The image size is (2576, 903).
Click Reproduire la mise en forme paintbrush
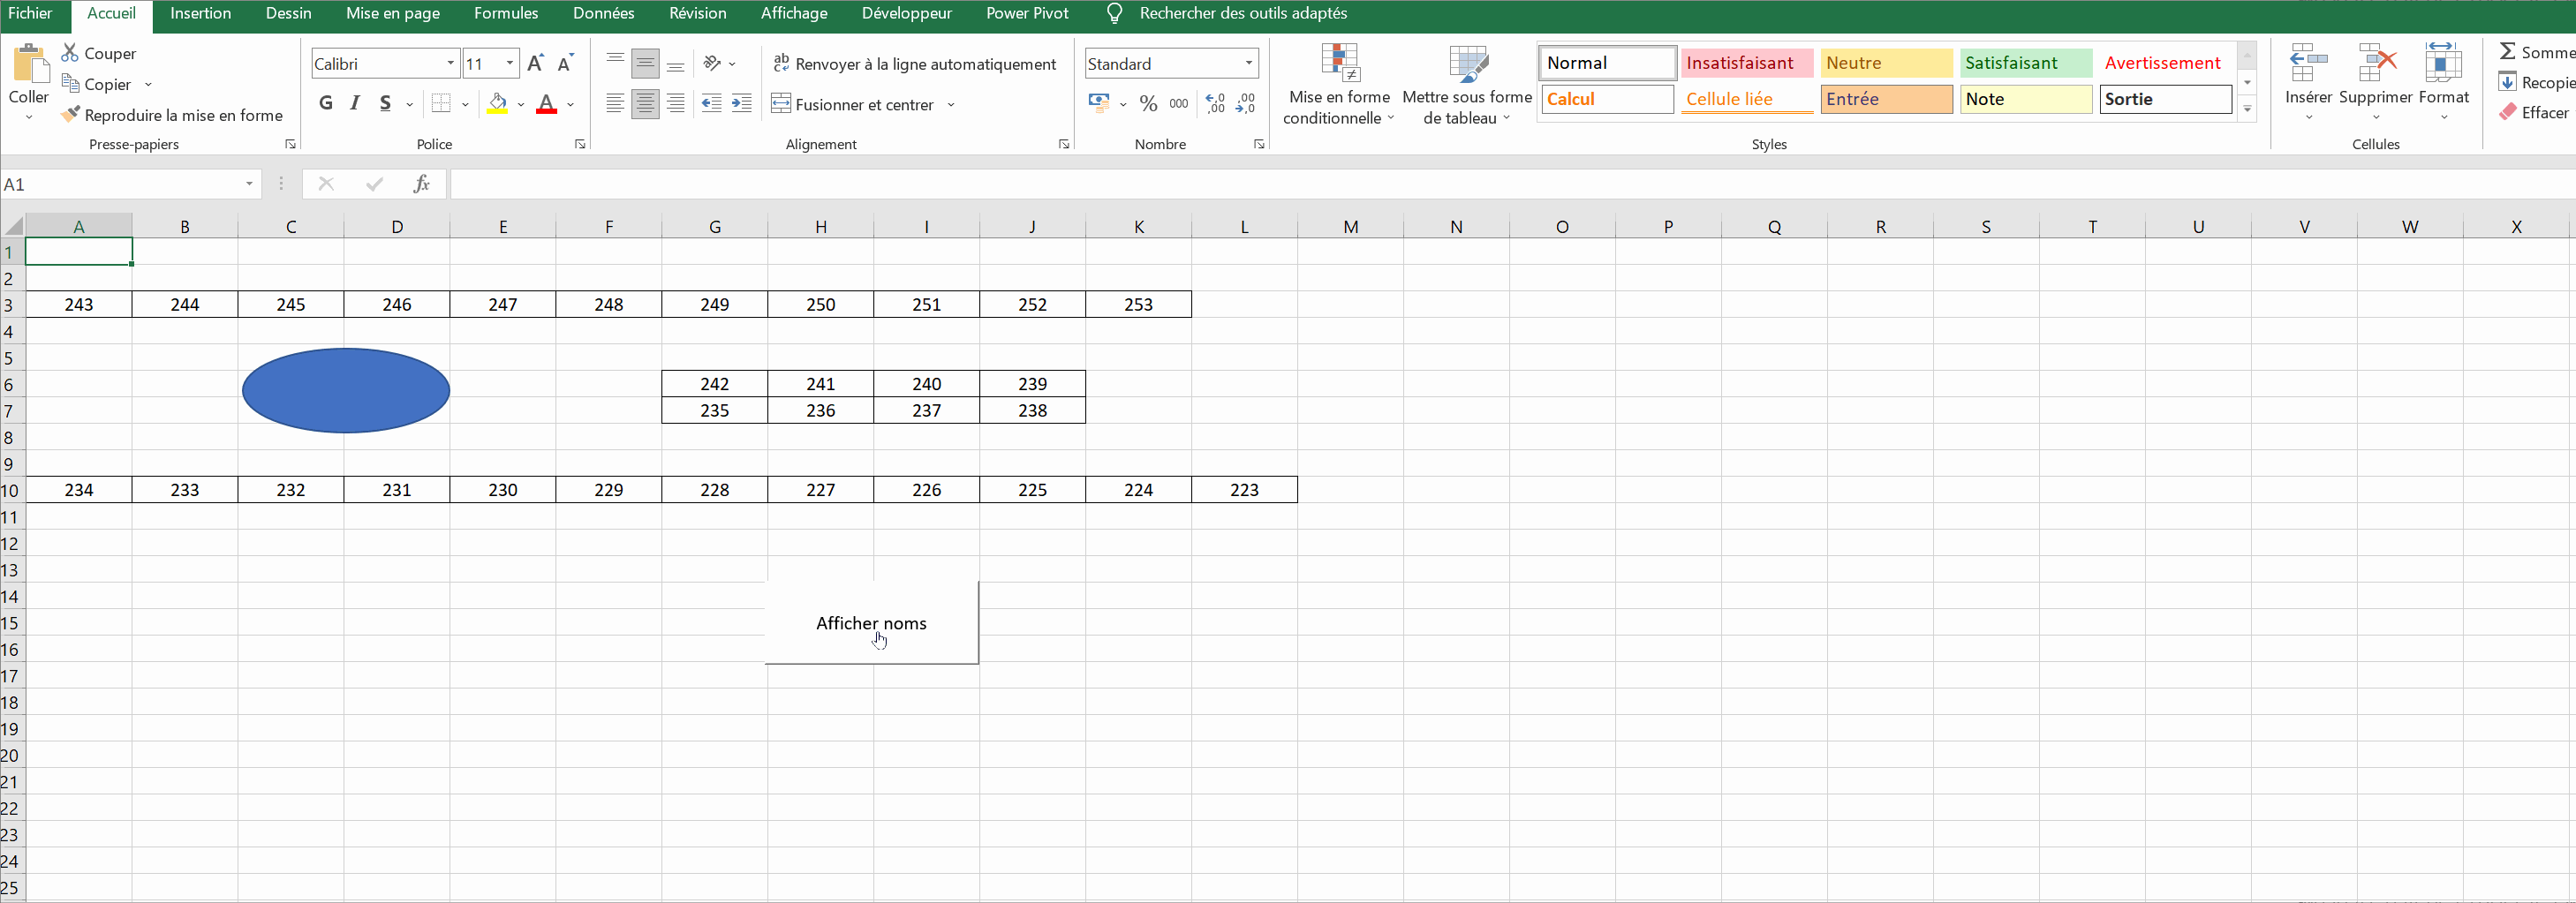click(x=70, y=115)
